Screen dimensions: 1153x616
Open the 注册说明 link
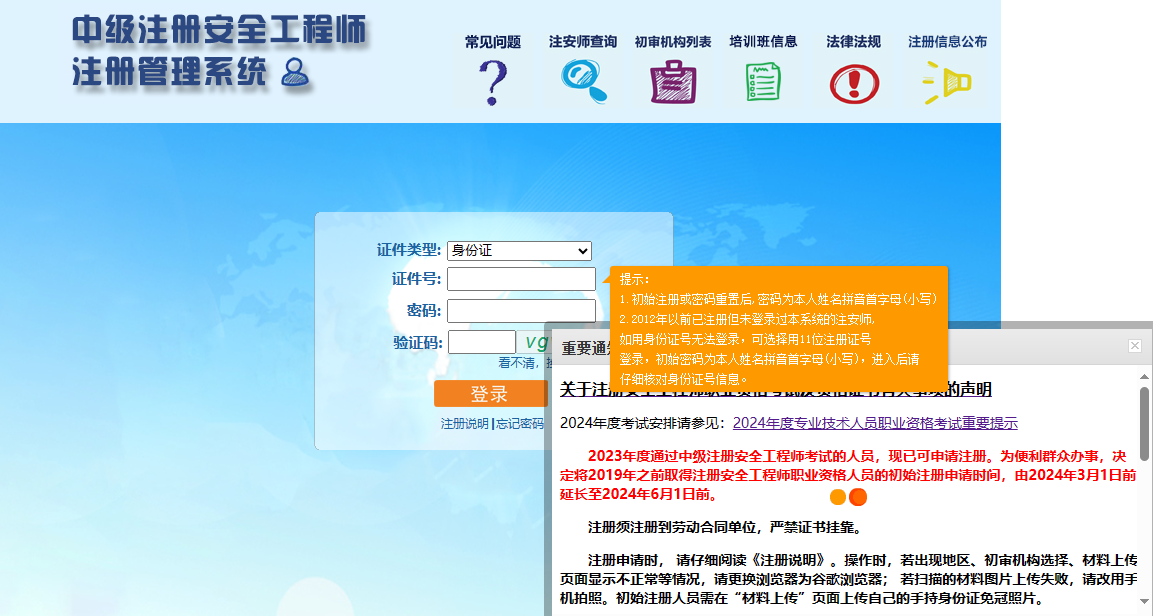pyautogui.click(x=464, y=423)
